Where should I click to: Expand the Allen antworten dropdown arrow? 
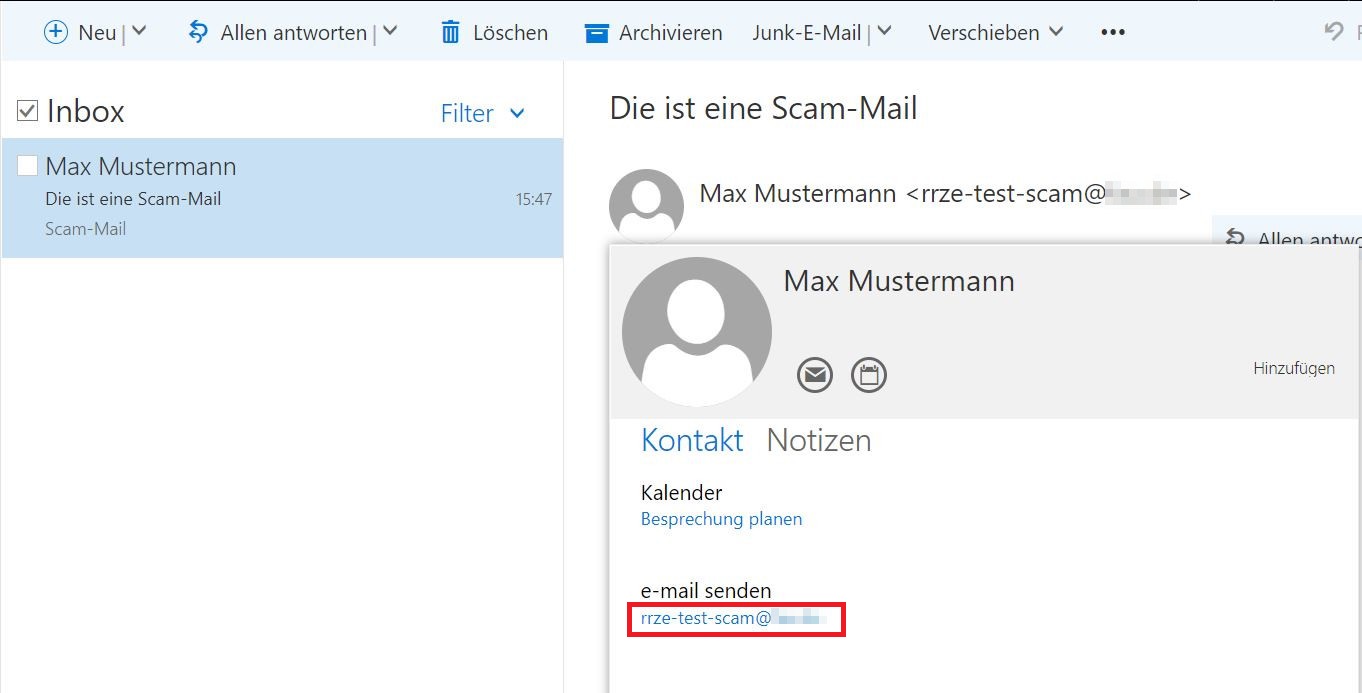pyautogui.click(x=390, y=32)
